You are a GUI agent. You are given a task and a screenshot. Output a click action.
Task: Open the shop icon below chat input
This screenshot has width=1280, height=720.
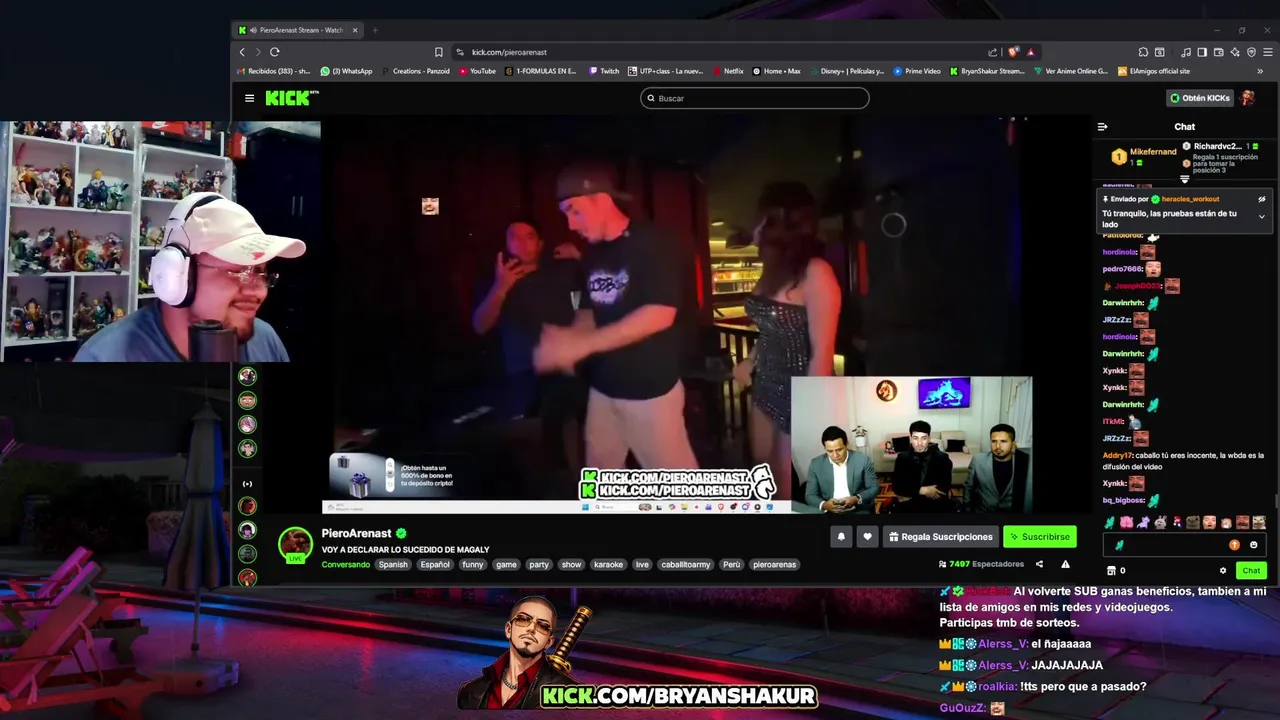click(1111, 571)
